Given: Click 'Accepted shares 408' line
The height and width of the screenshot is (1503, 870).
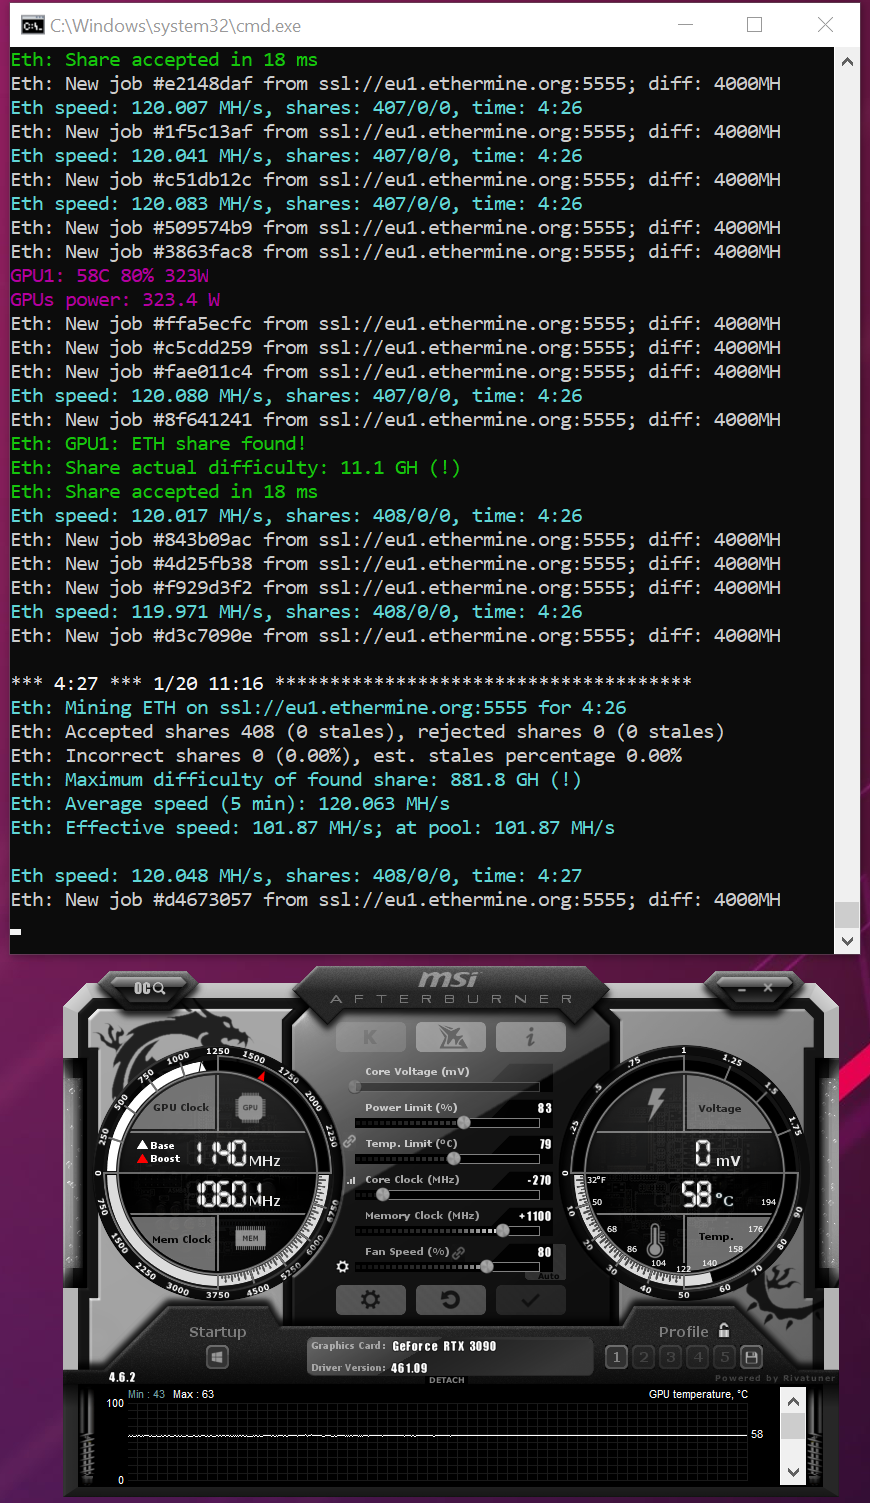Looking at the screenshot, I should [368, 732].
